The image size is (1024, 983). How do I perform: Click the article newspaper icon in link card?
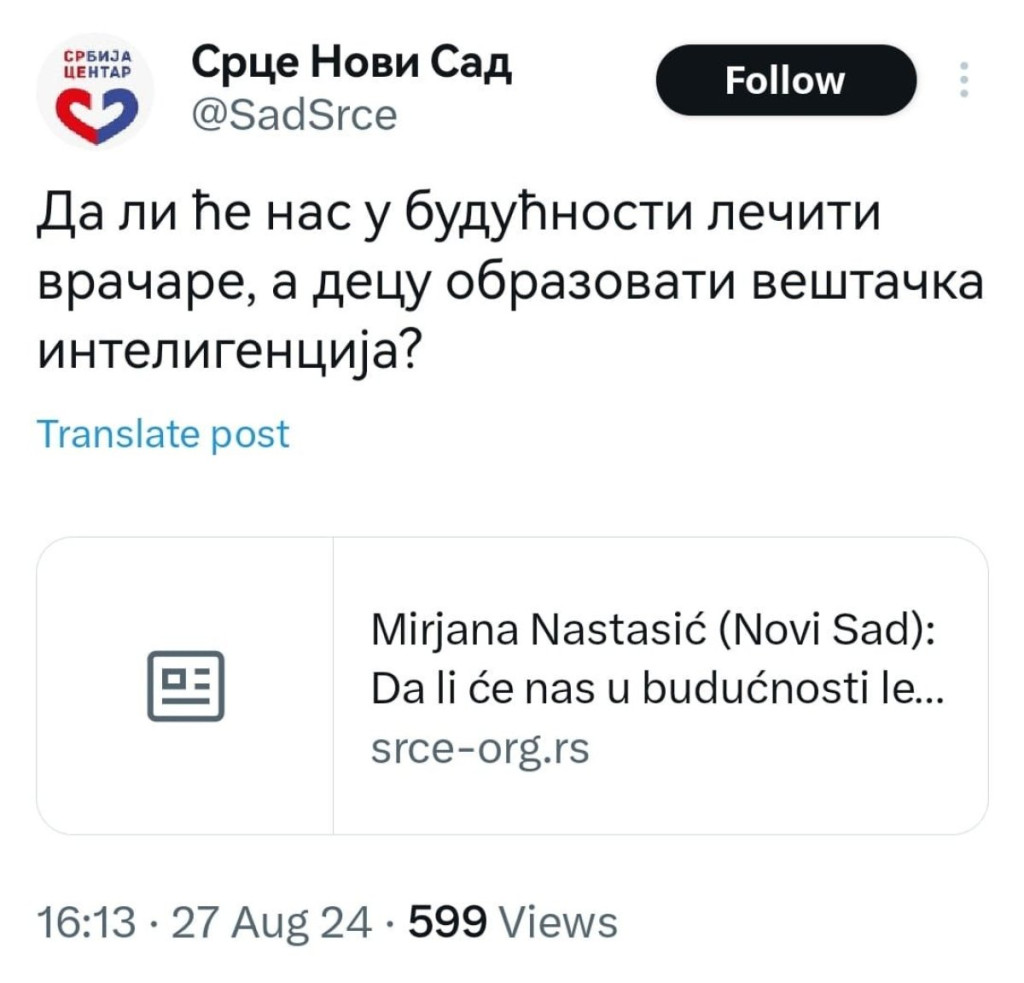click(x=185, y=686)
